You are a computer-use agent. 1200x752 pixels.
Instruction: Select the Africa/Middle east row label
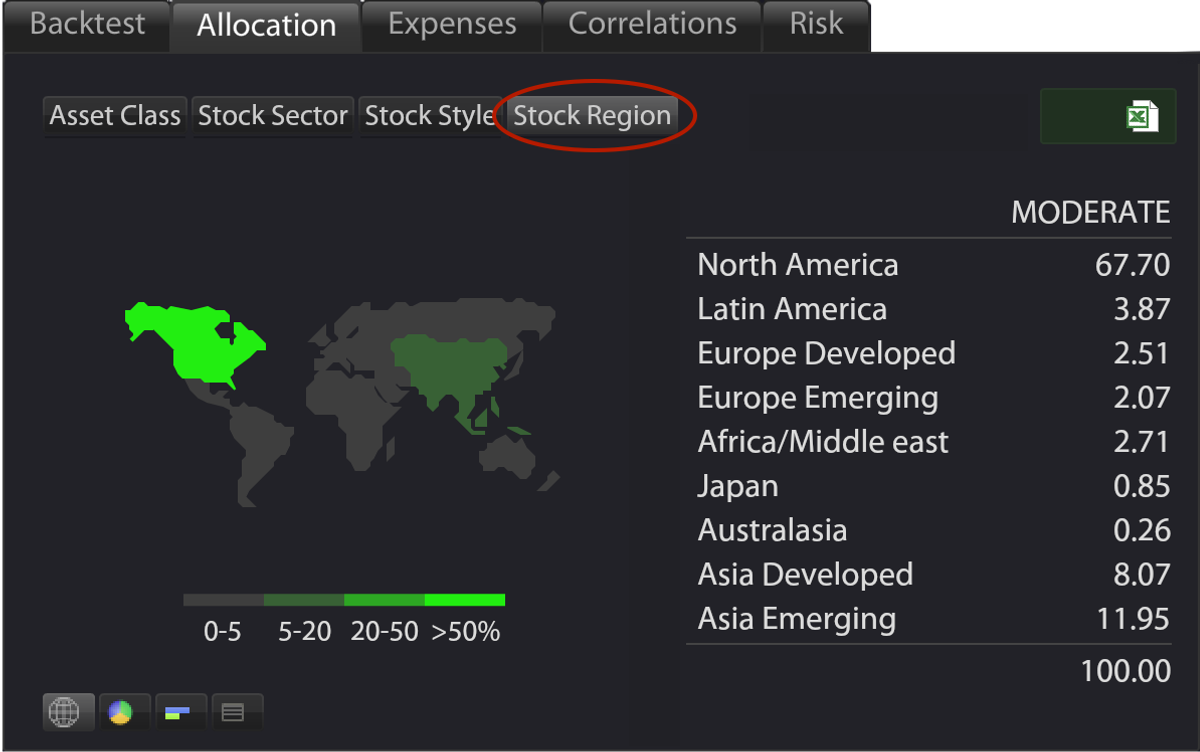tap(823, 442)
